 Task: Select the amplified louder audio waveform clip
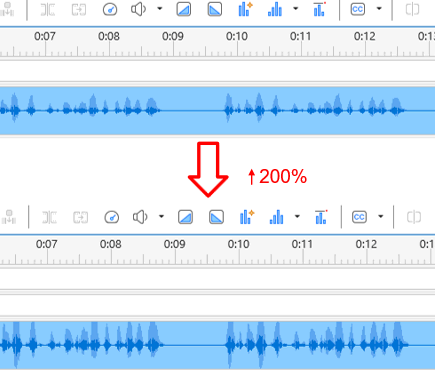tap(217, 345)
